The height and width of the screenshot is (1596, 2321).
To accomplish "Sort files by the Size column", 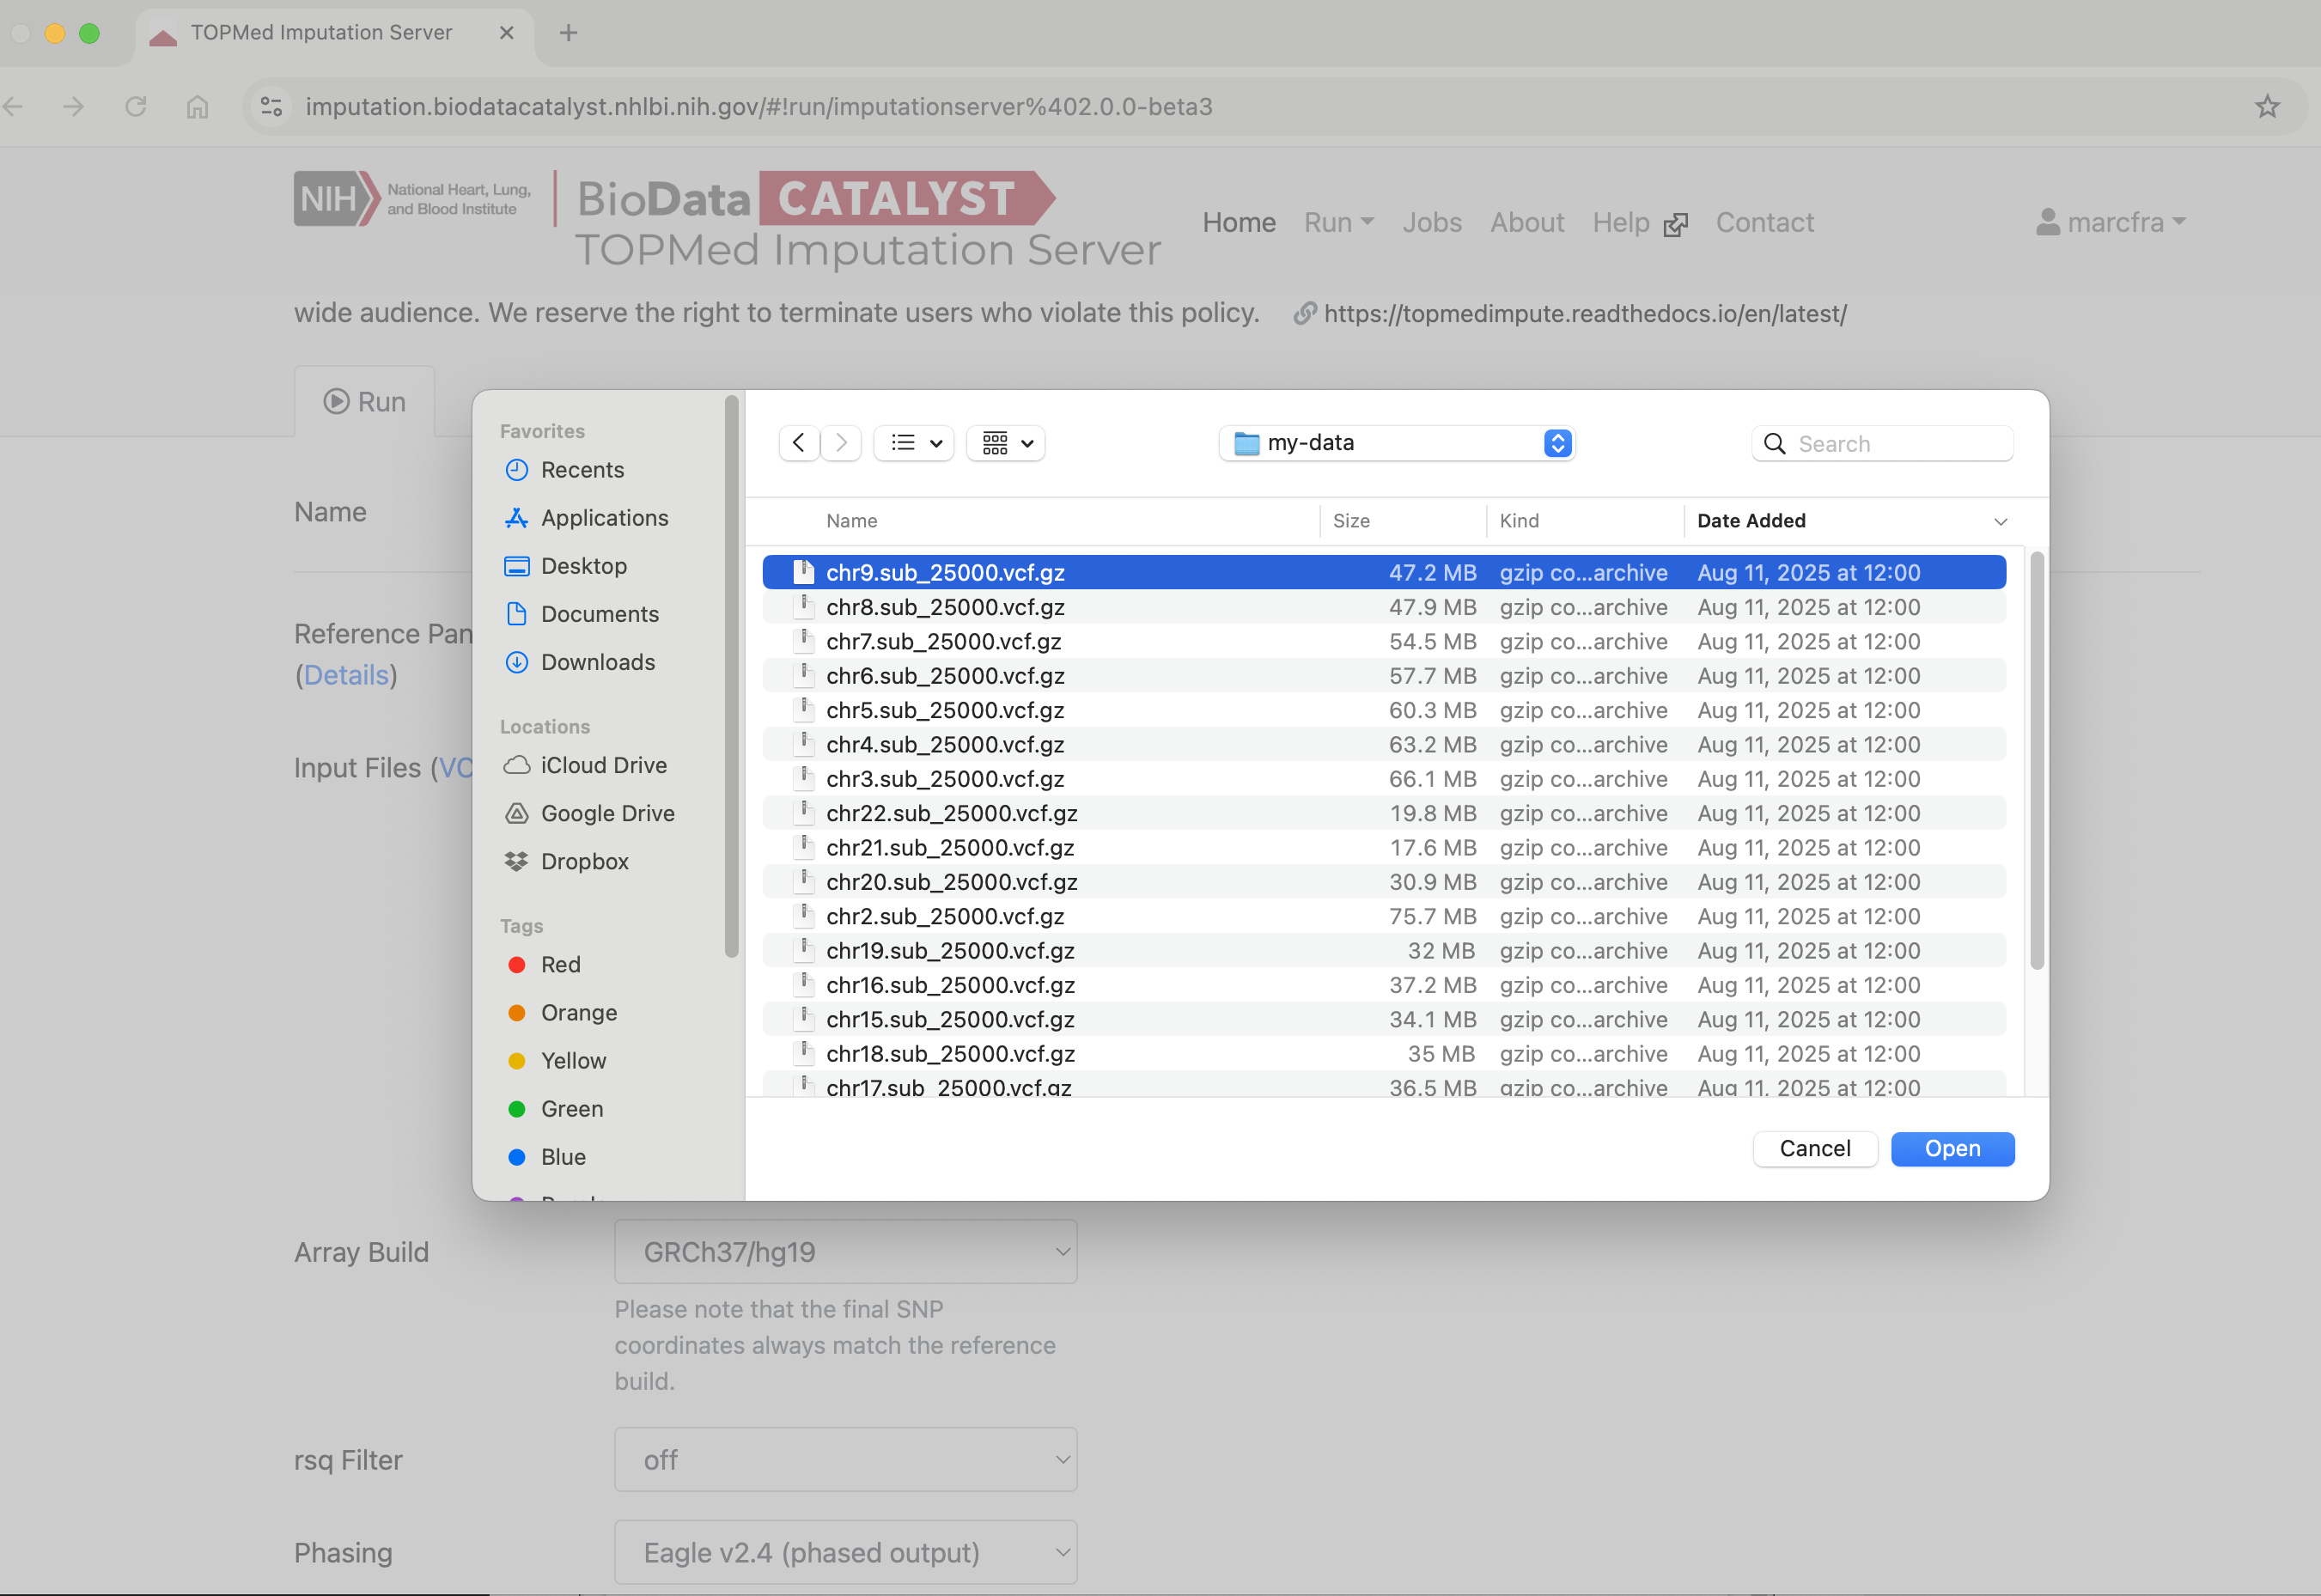I will click(x=1351, y=521).
